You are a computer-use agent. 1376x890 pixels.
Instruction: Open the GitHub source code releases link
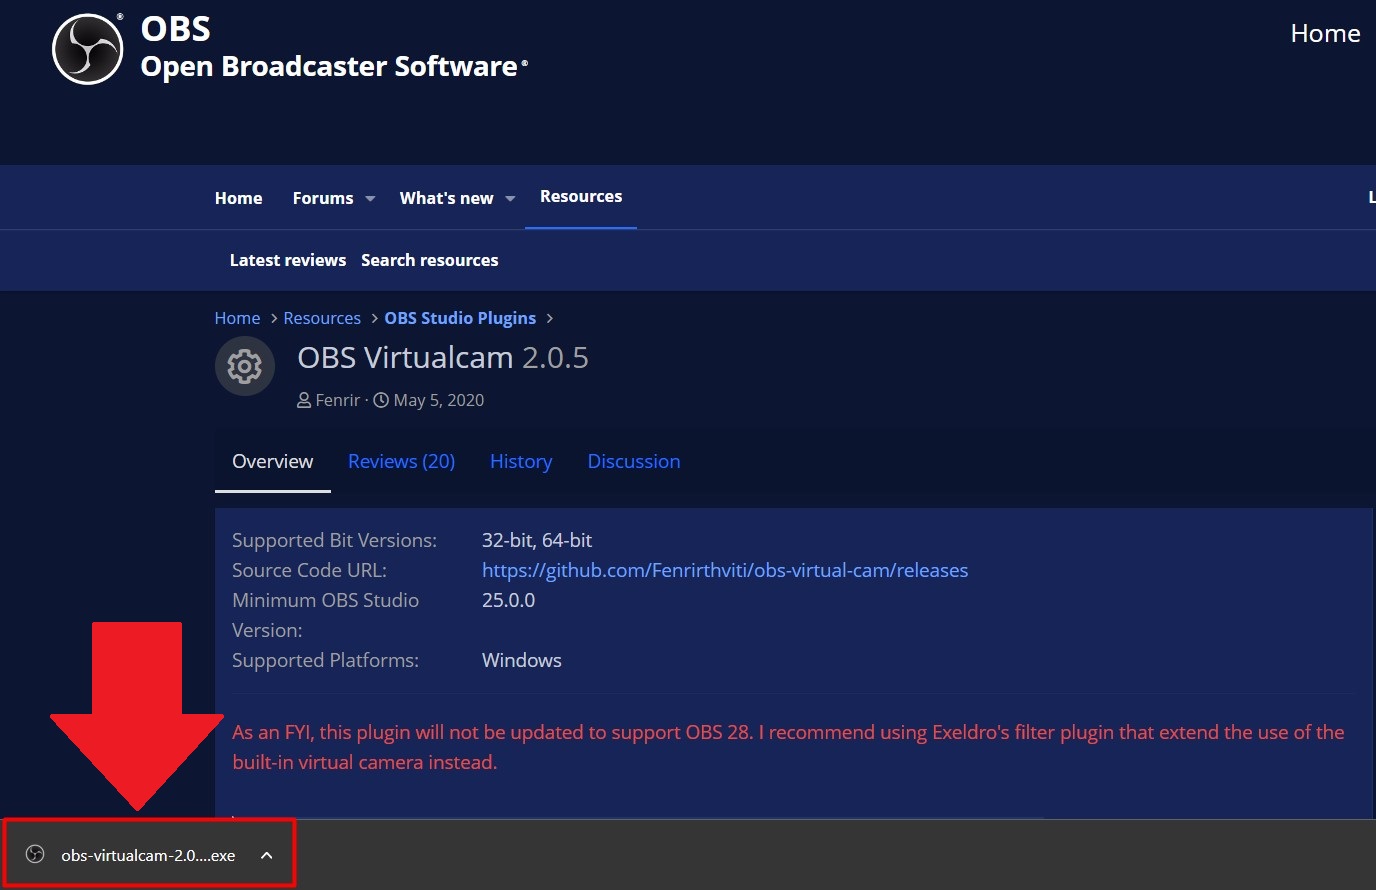[x=724, y=570]
